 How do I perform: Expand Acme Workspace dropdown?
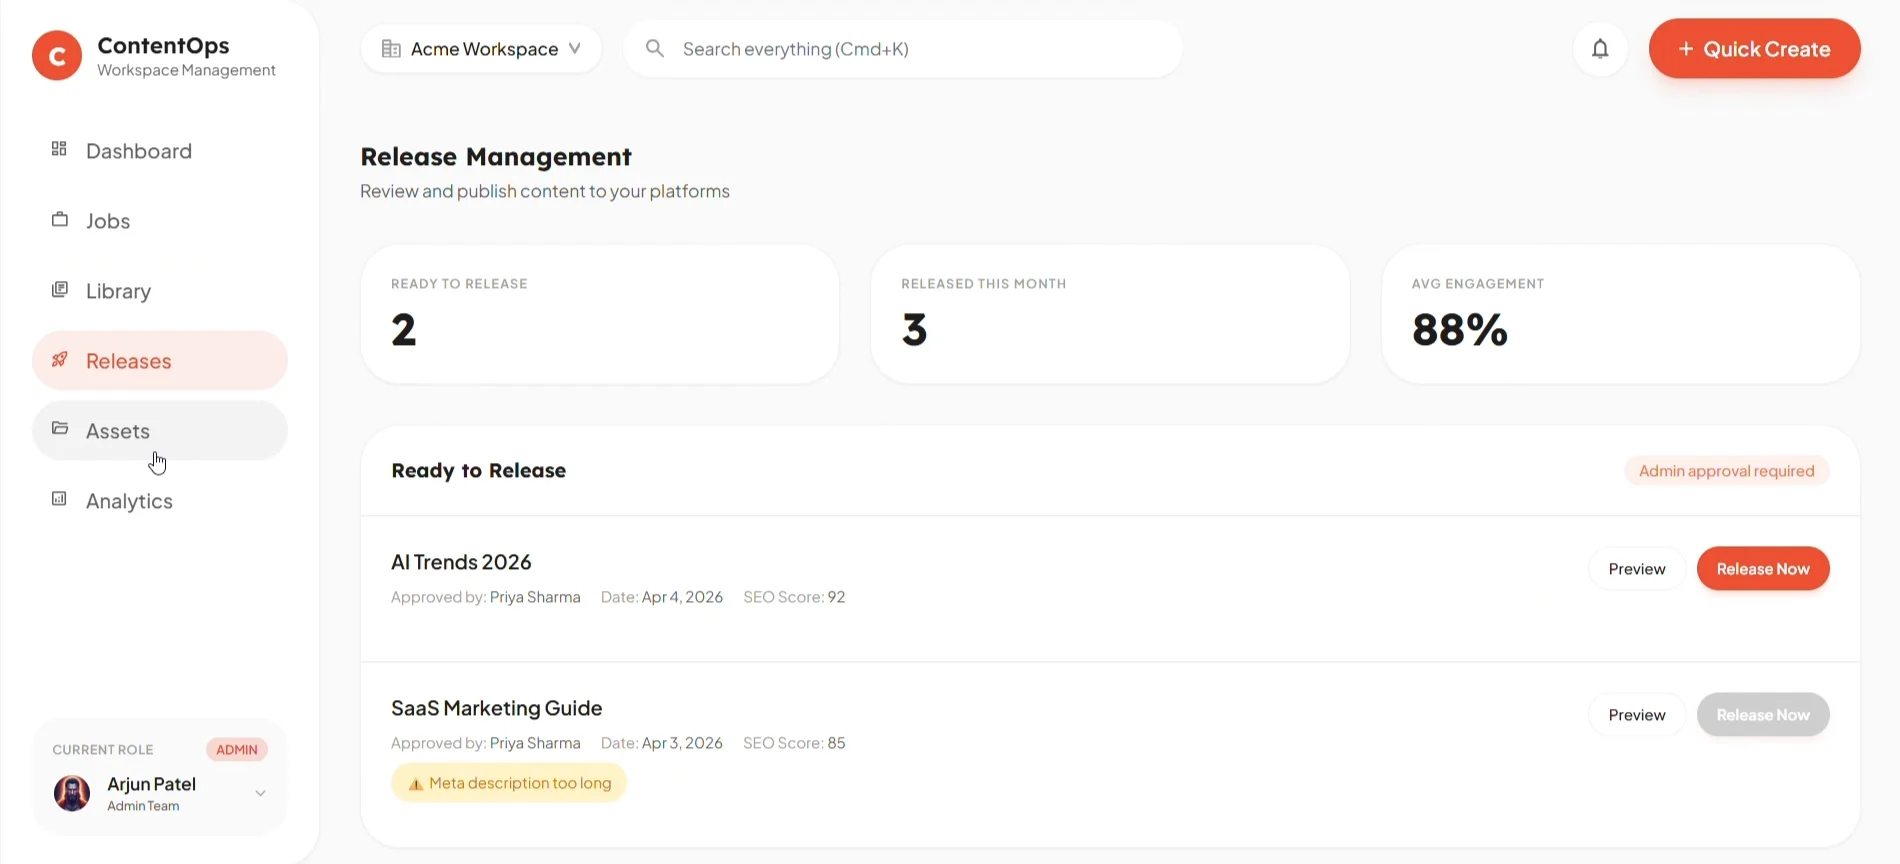click(x=481, y=49)
